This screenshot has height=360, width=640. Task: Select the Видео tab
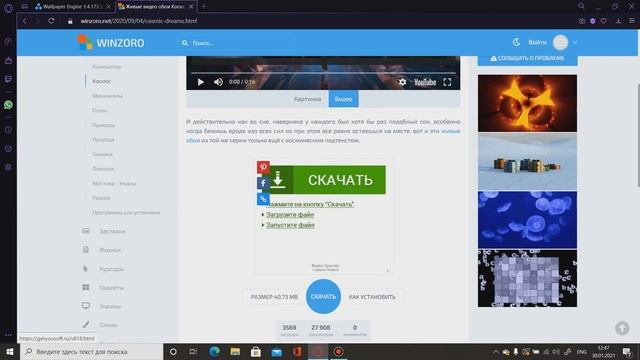point(343,99)
